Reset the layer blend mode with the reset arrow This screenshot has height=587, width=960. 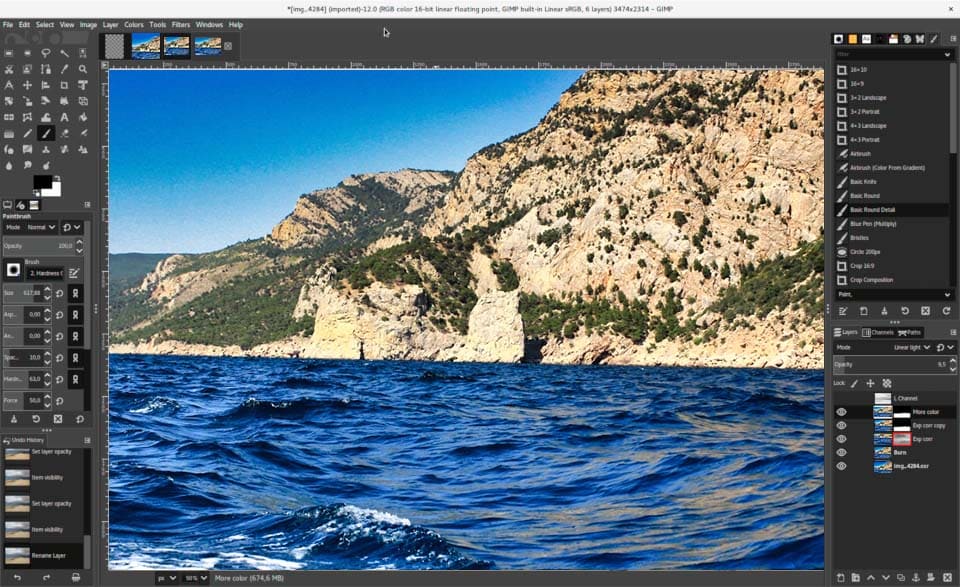coord(941,347)
